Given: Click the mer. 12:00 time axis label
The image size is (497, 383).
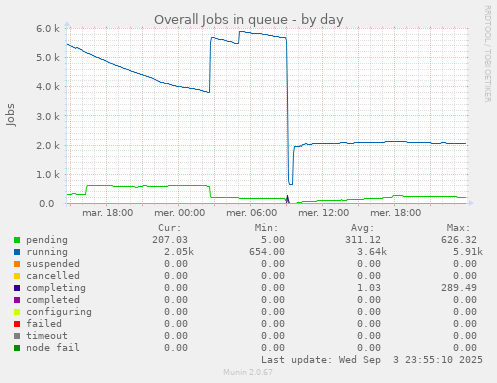Looking at the screenshot, I should tap(324, 213).
